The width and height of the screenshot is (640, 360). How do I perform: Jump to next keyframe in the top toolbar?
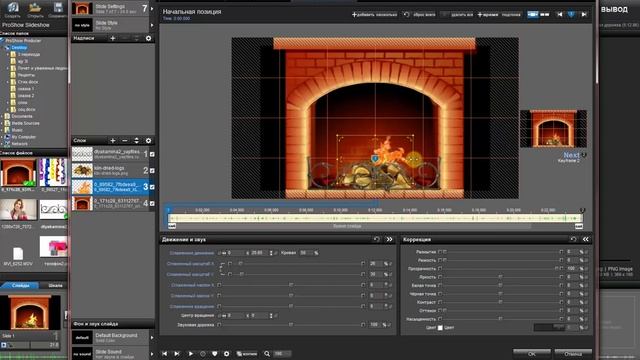coord(584,14)
